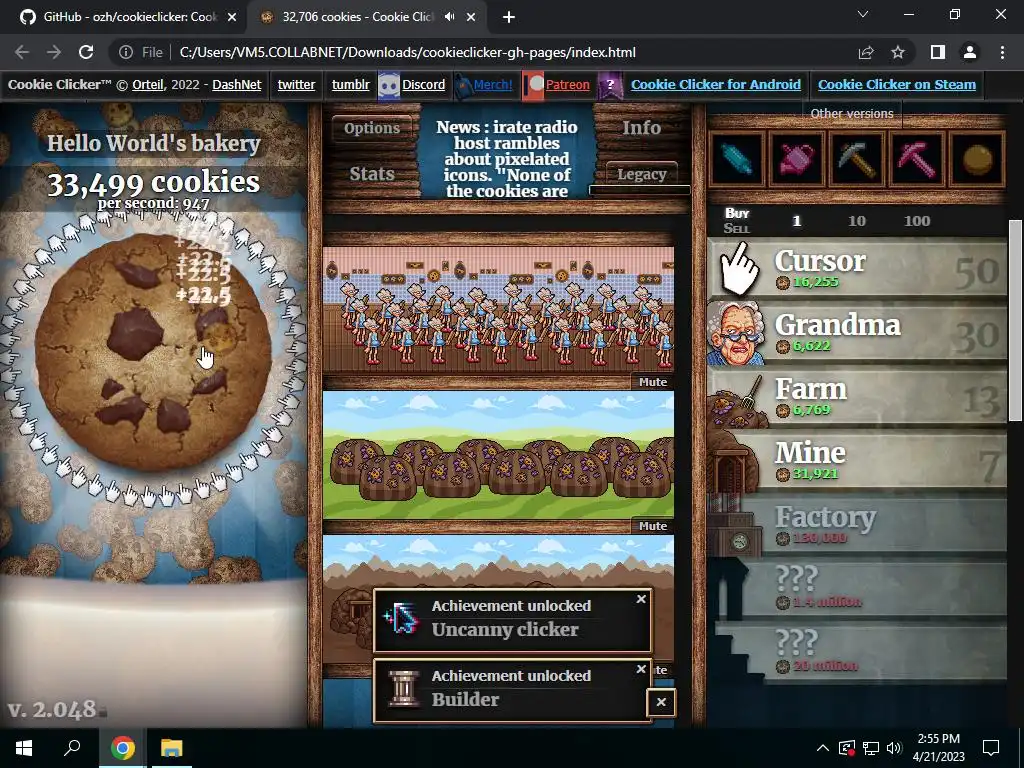The height and width of the screenshot is (768, 1024).
Task: Select the locked 20 million building
Action: [857, 653]
